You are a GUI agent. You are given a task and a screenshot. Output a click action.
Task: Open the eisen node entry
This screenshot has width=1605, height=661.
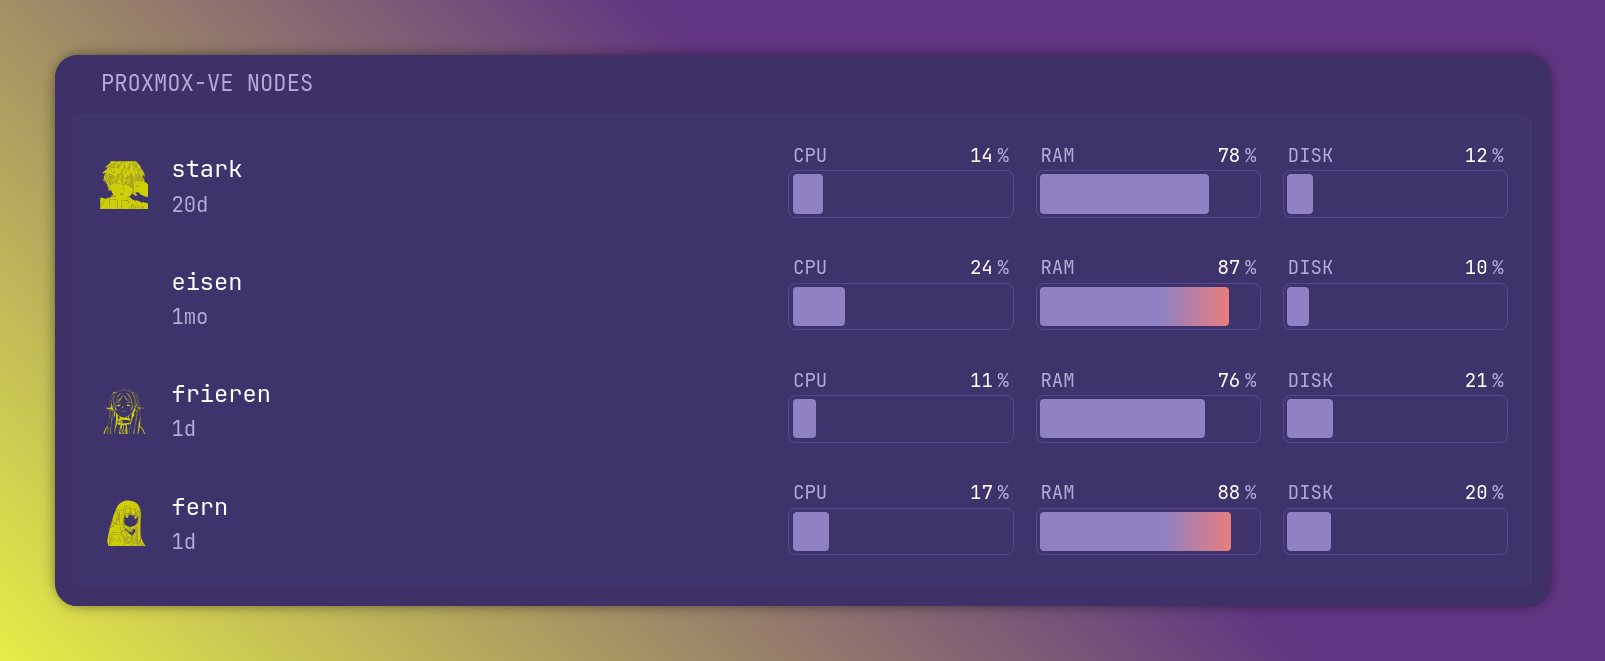click(x=207, y=282)
